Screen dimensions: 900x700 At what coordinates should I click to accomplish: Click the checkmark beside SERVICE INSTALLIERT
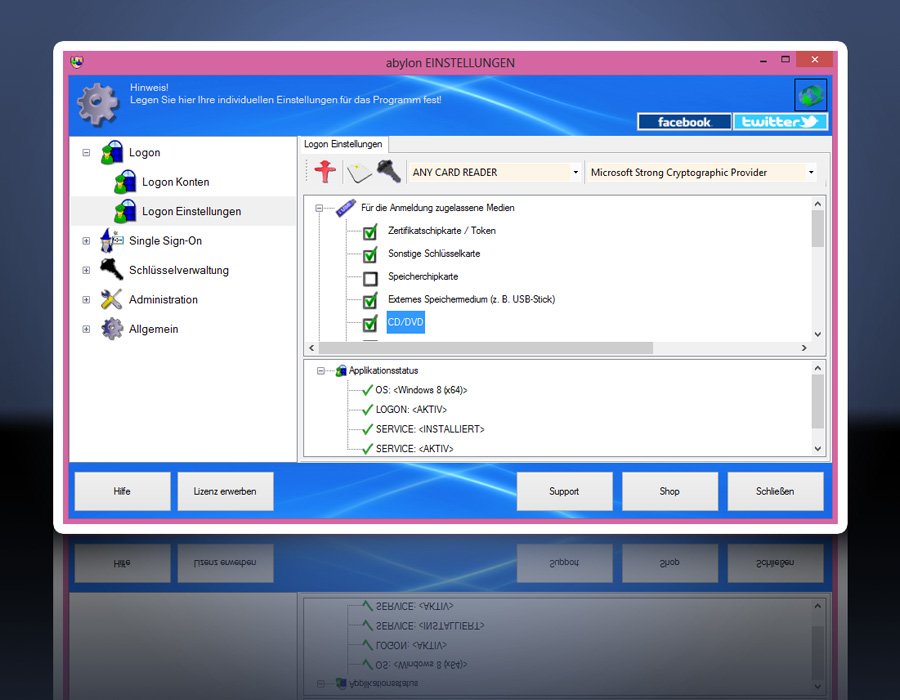point(367,429)
